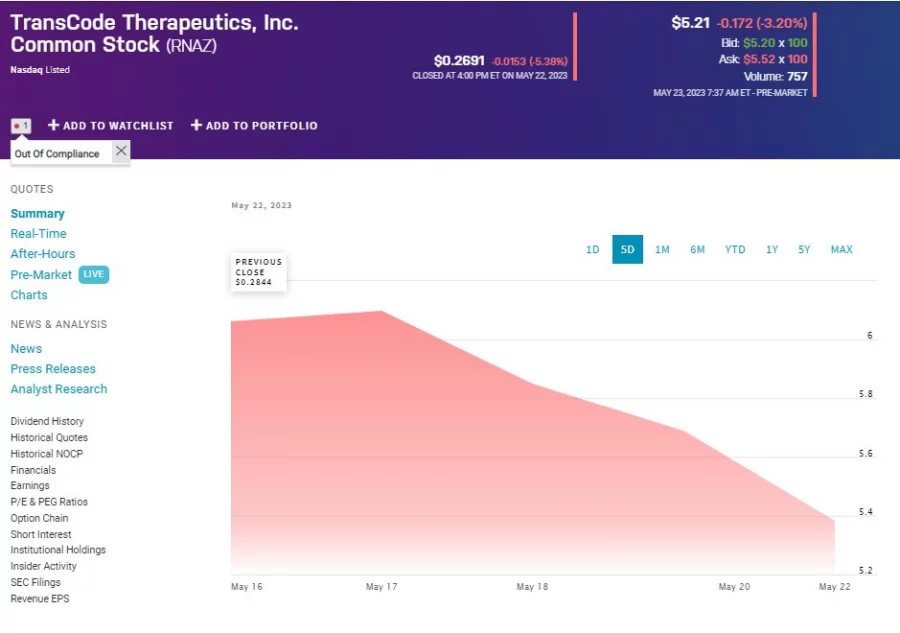The height and width of the screenshot is (633, 900).
Task: Open the After-Hours quotes page
Action: pos(42,253)
